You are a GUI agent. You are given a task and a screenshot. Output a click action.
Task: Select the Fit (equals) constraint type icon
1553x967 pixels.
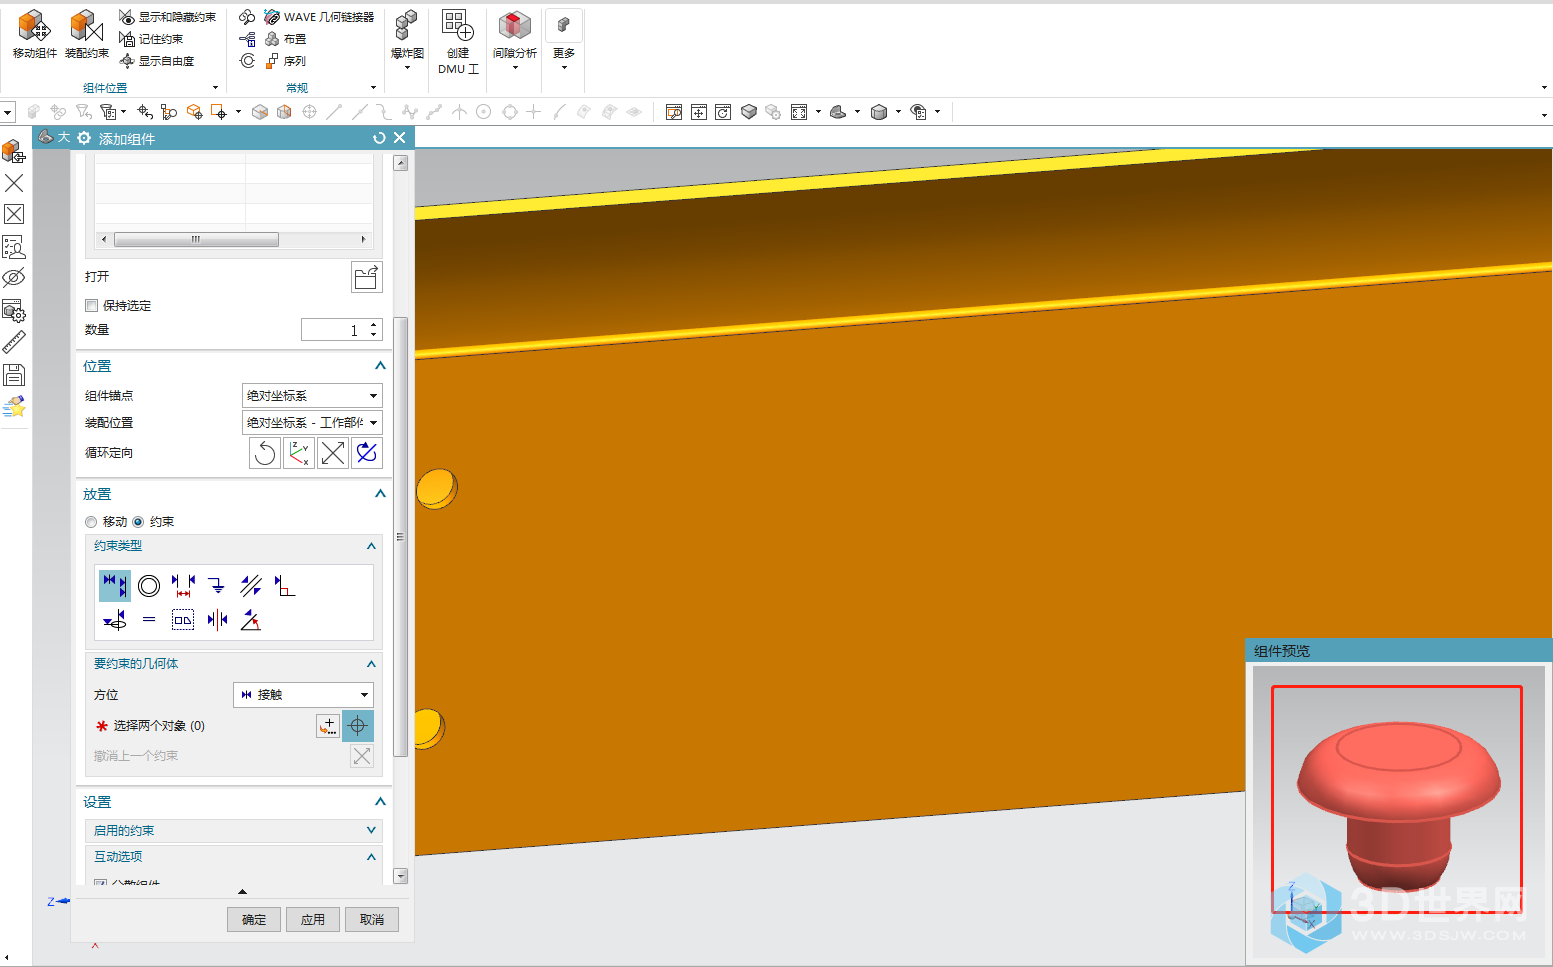click(149, 620)
